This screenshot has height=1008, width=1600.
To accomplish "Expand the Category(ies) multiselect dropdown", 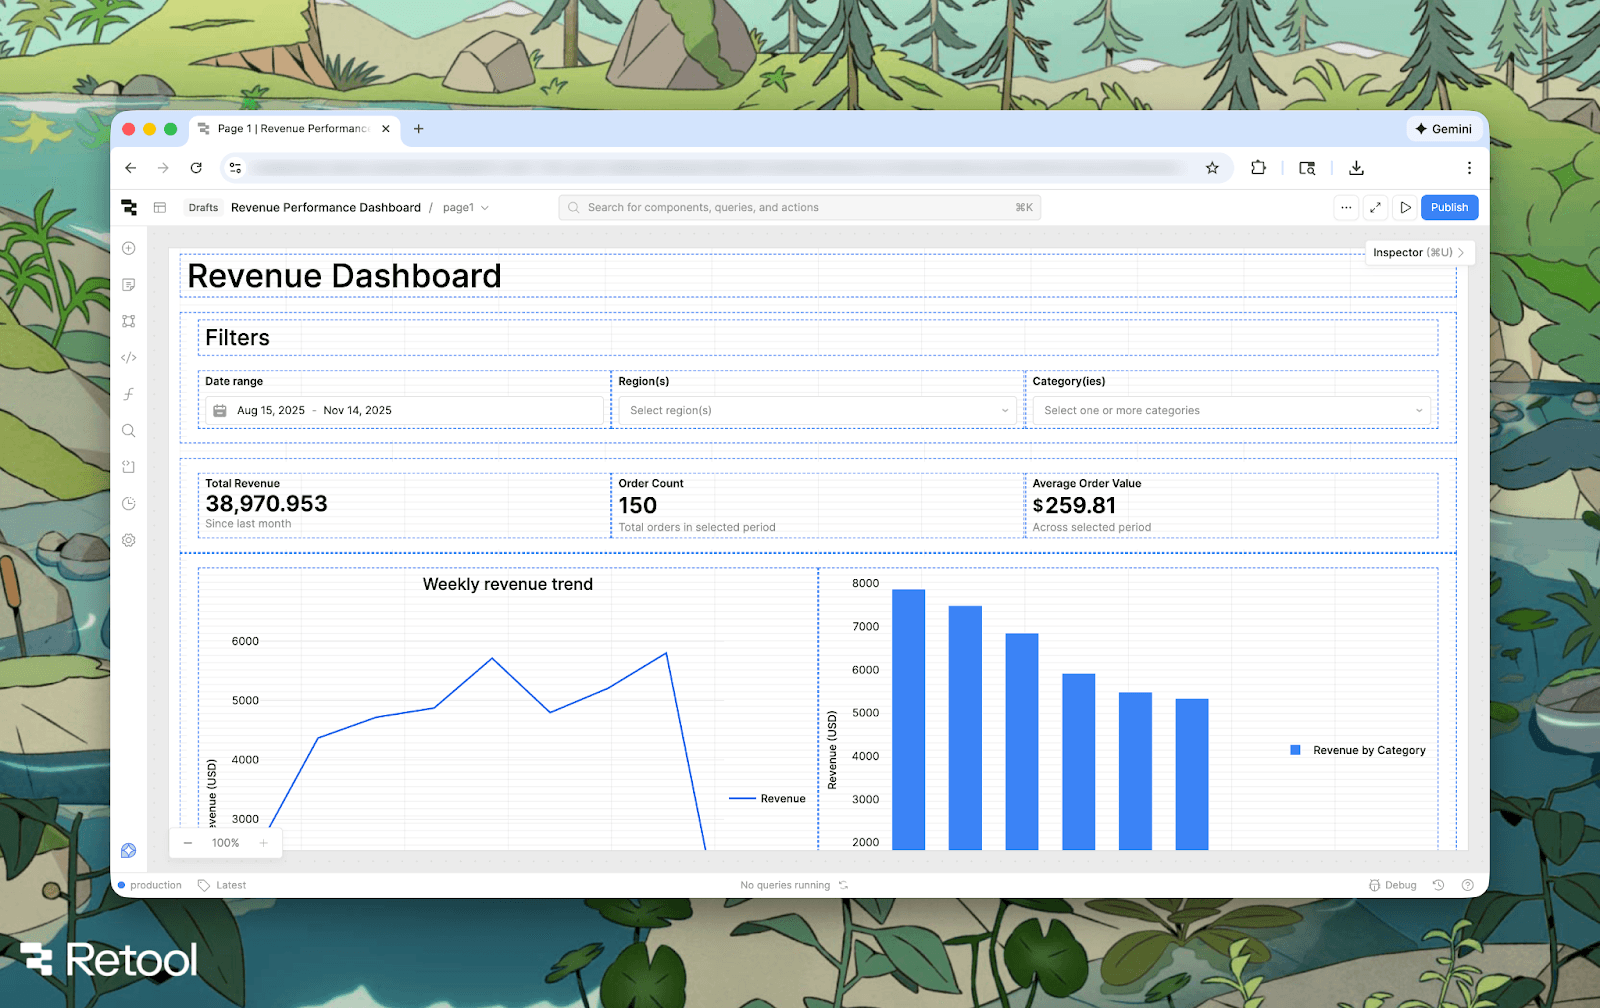I will coord(1231,411).
